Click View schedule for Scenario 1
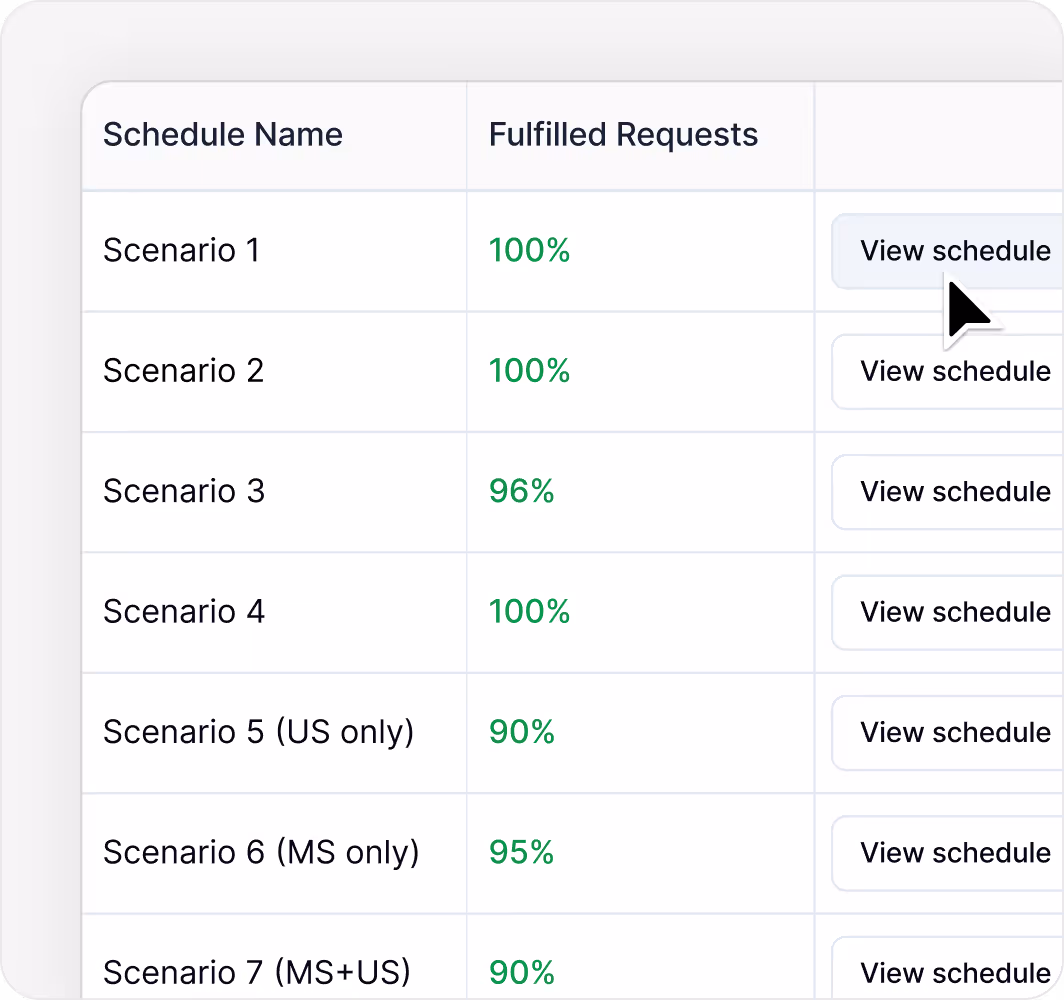 tap(953, 251)
